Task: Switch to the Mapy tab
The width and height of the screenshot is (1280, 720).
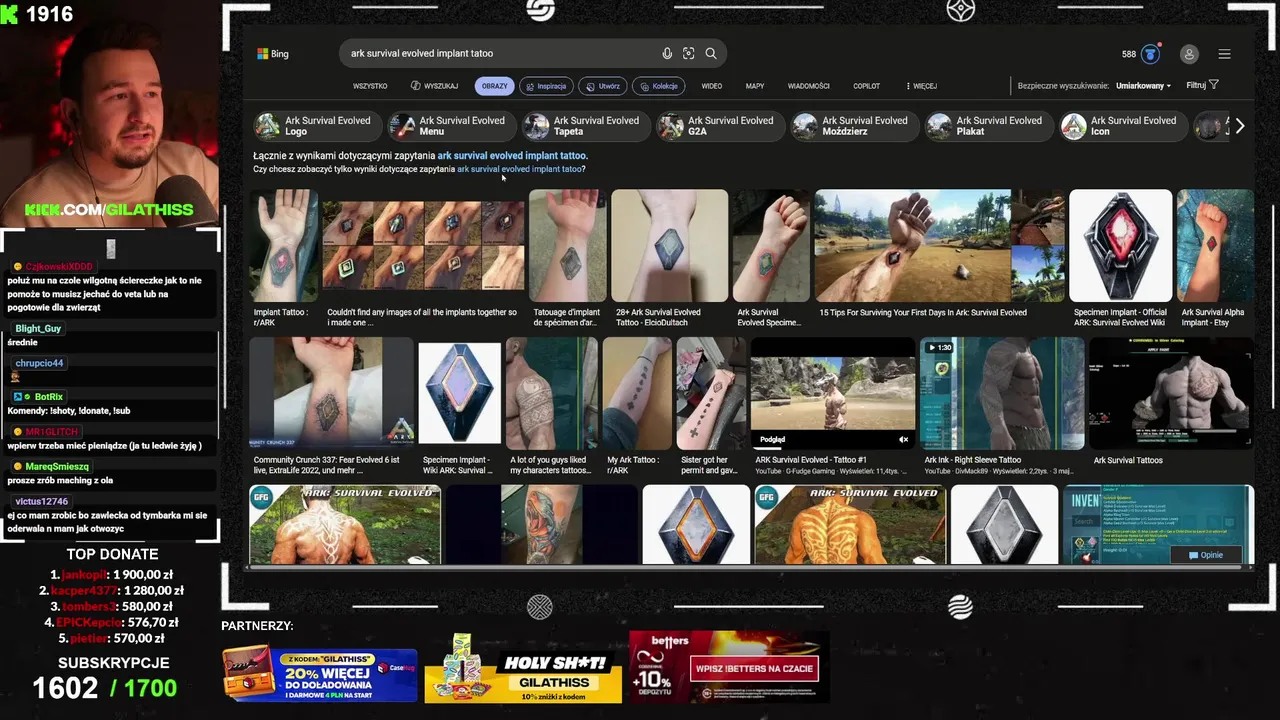Action: point(755,86)
